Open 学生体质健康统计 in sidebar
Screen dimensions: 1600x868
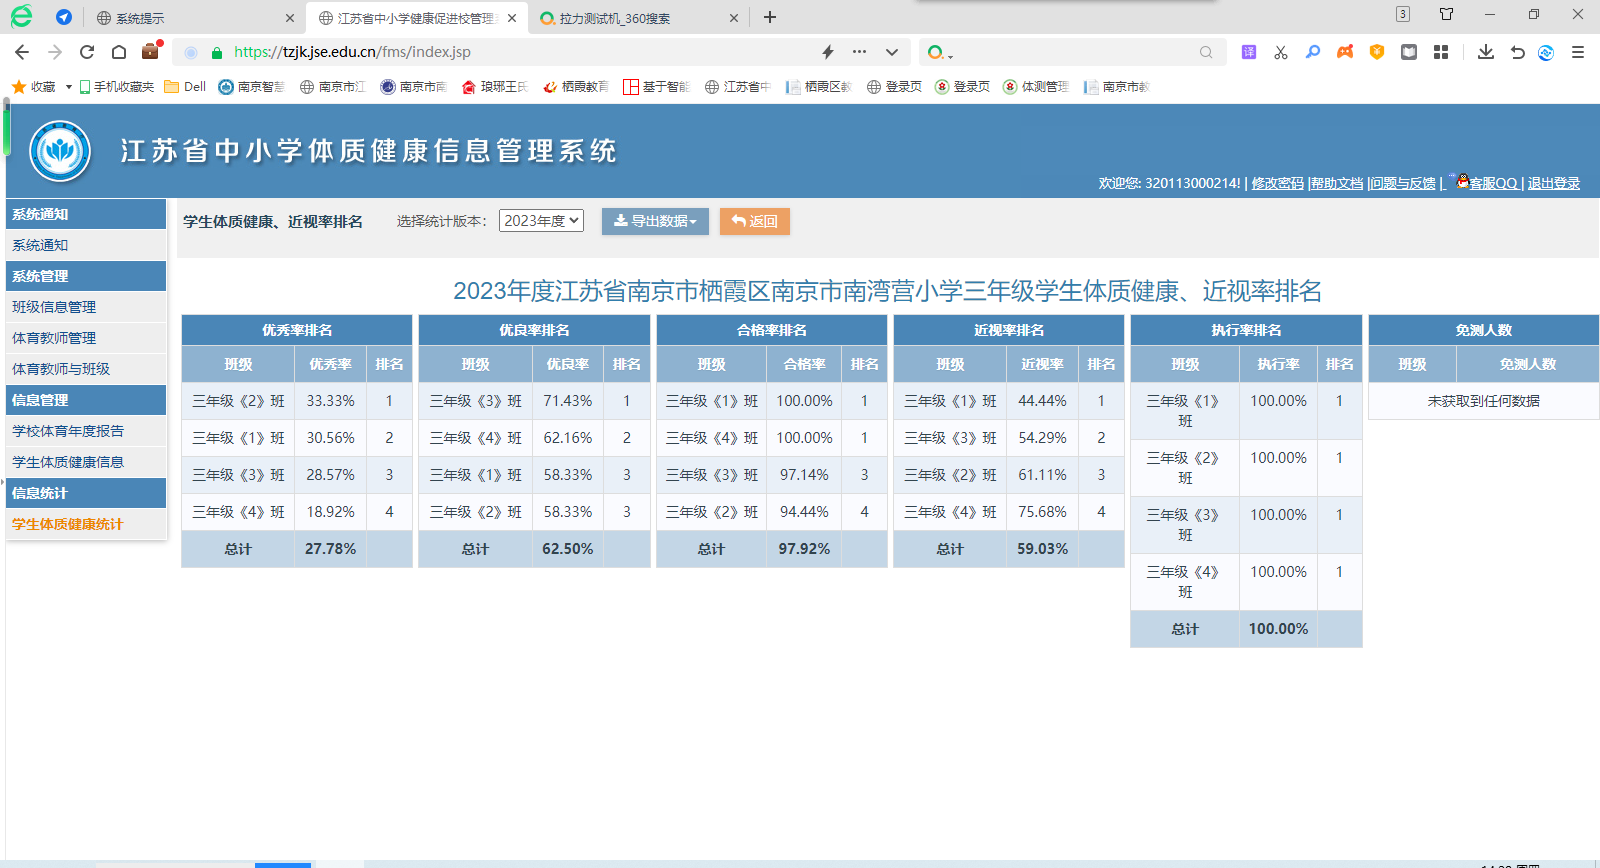(x=86, y=524)
